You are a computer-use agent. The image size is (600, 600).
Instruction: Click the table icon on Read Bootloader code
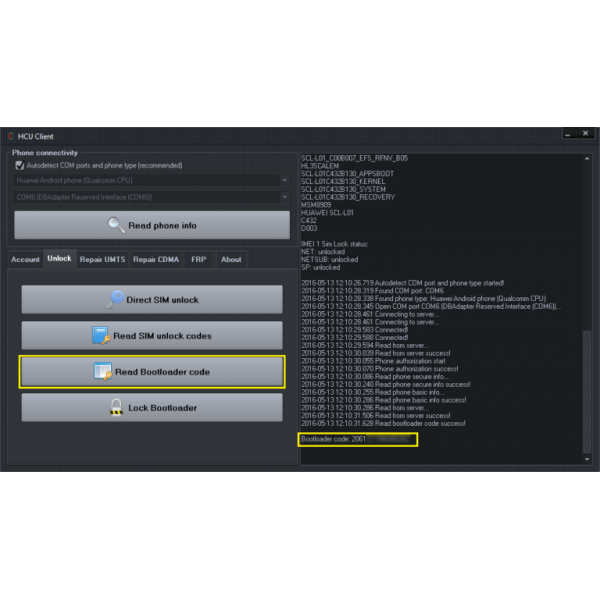tap(103, 371)
